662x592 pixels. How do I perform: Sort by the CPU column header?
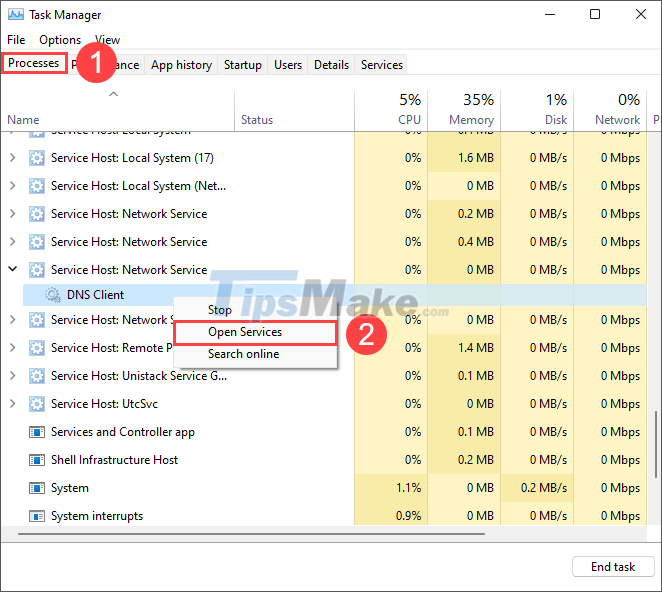391,110
